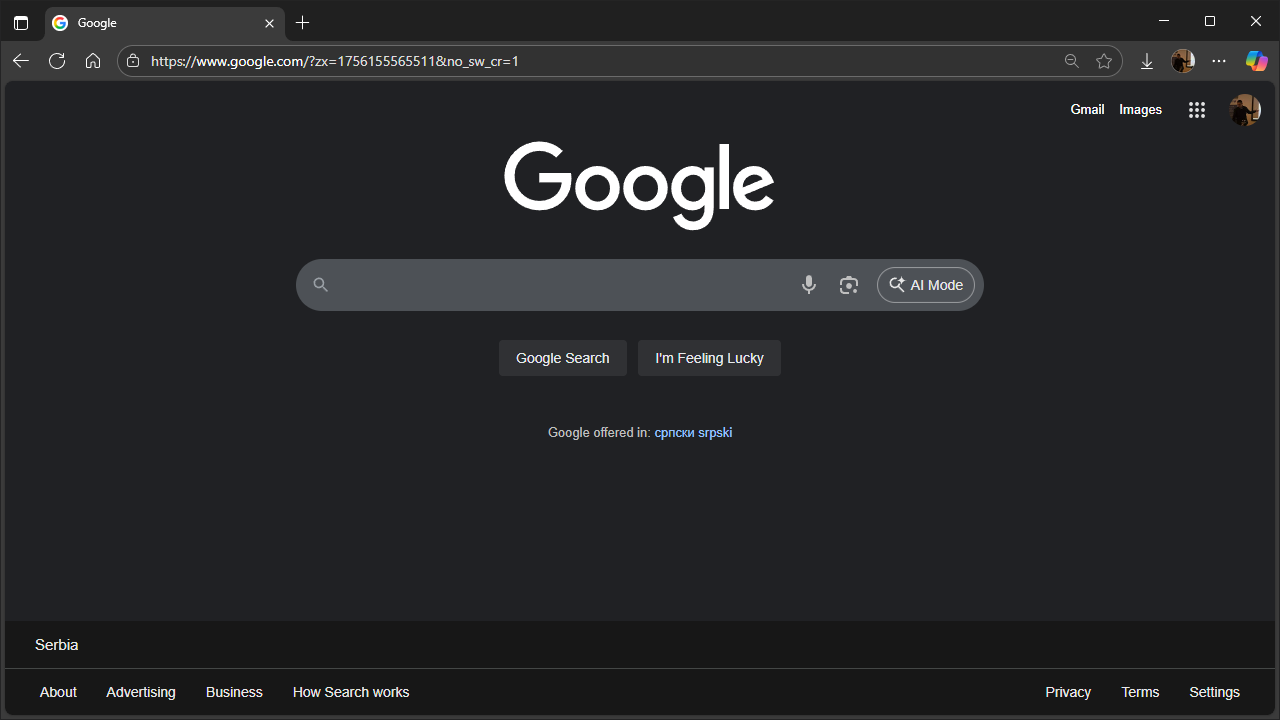Go to the browser home page
Screen dimensions: 1280x720
click(93, 61)
